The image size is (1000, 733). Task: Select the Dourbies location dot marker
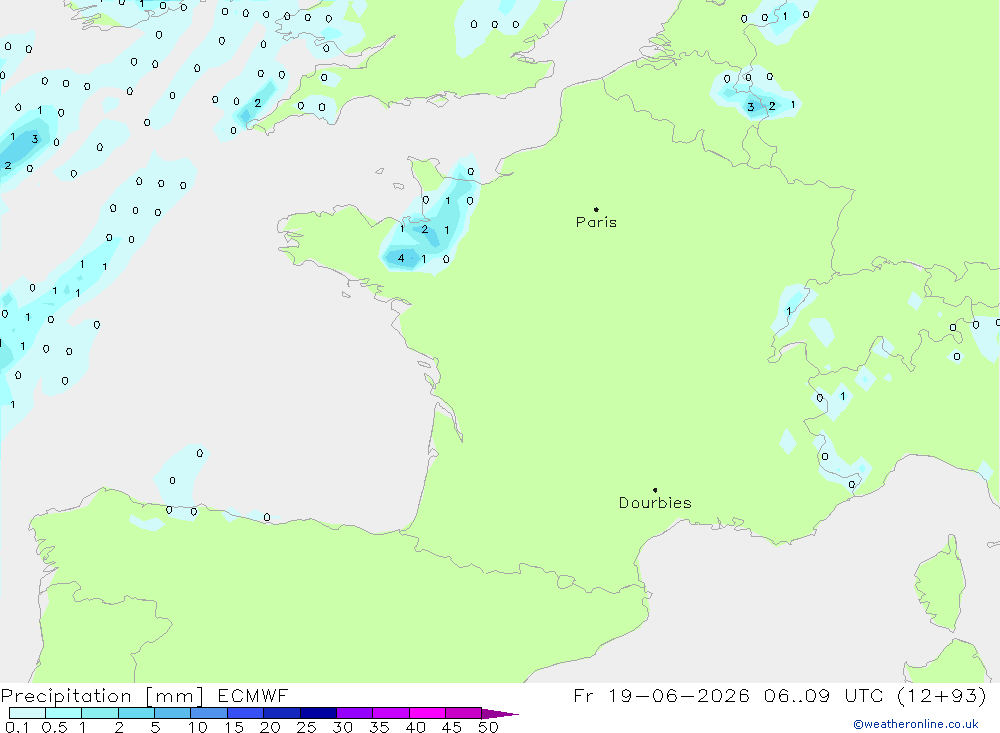(655, 490)
